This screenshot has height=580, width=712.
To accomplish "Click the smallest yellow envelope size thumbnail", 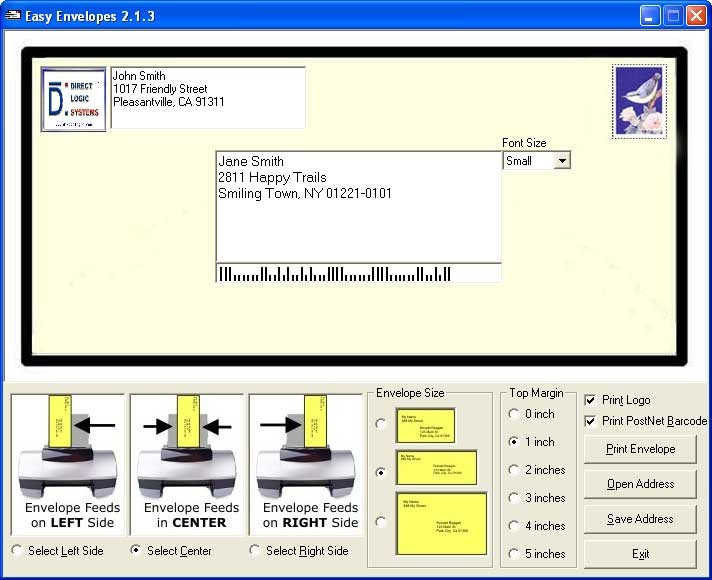I will point(425,425).
